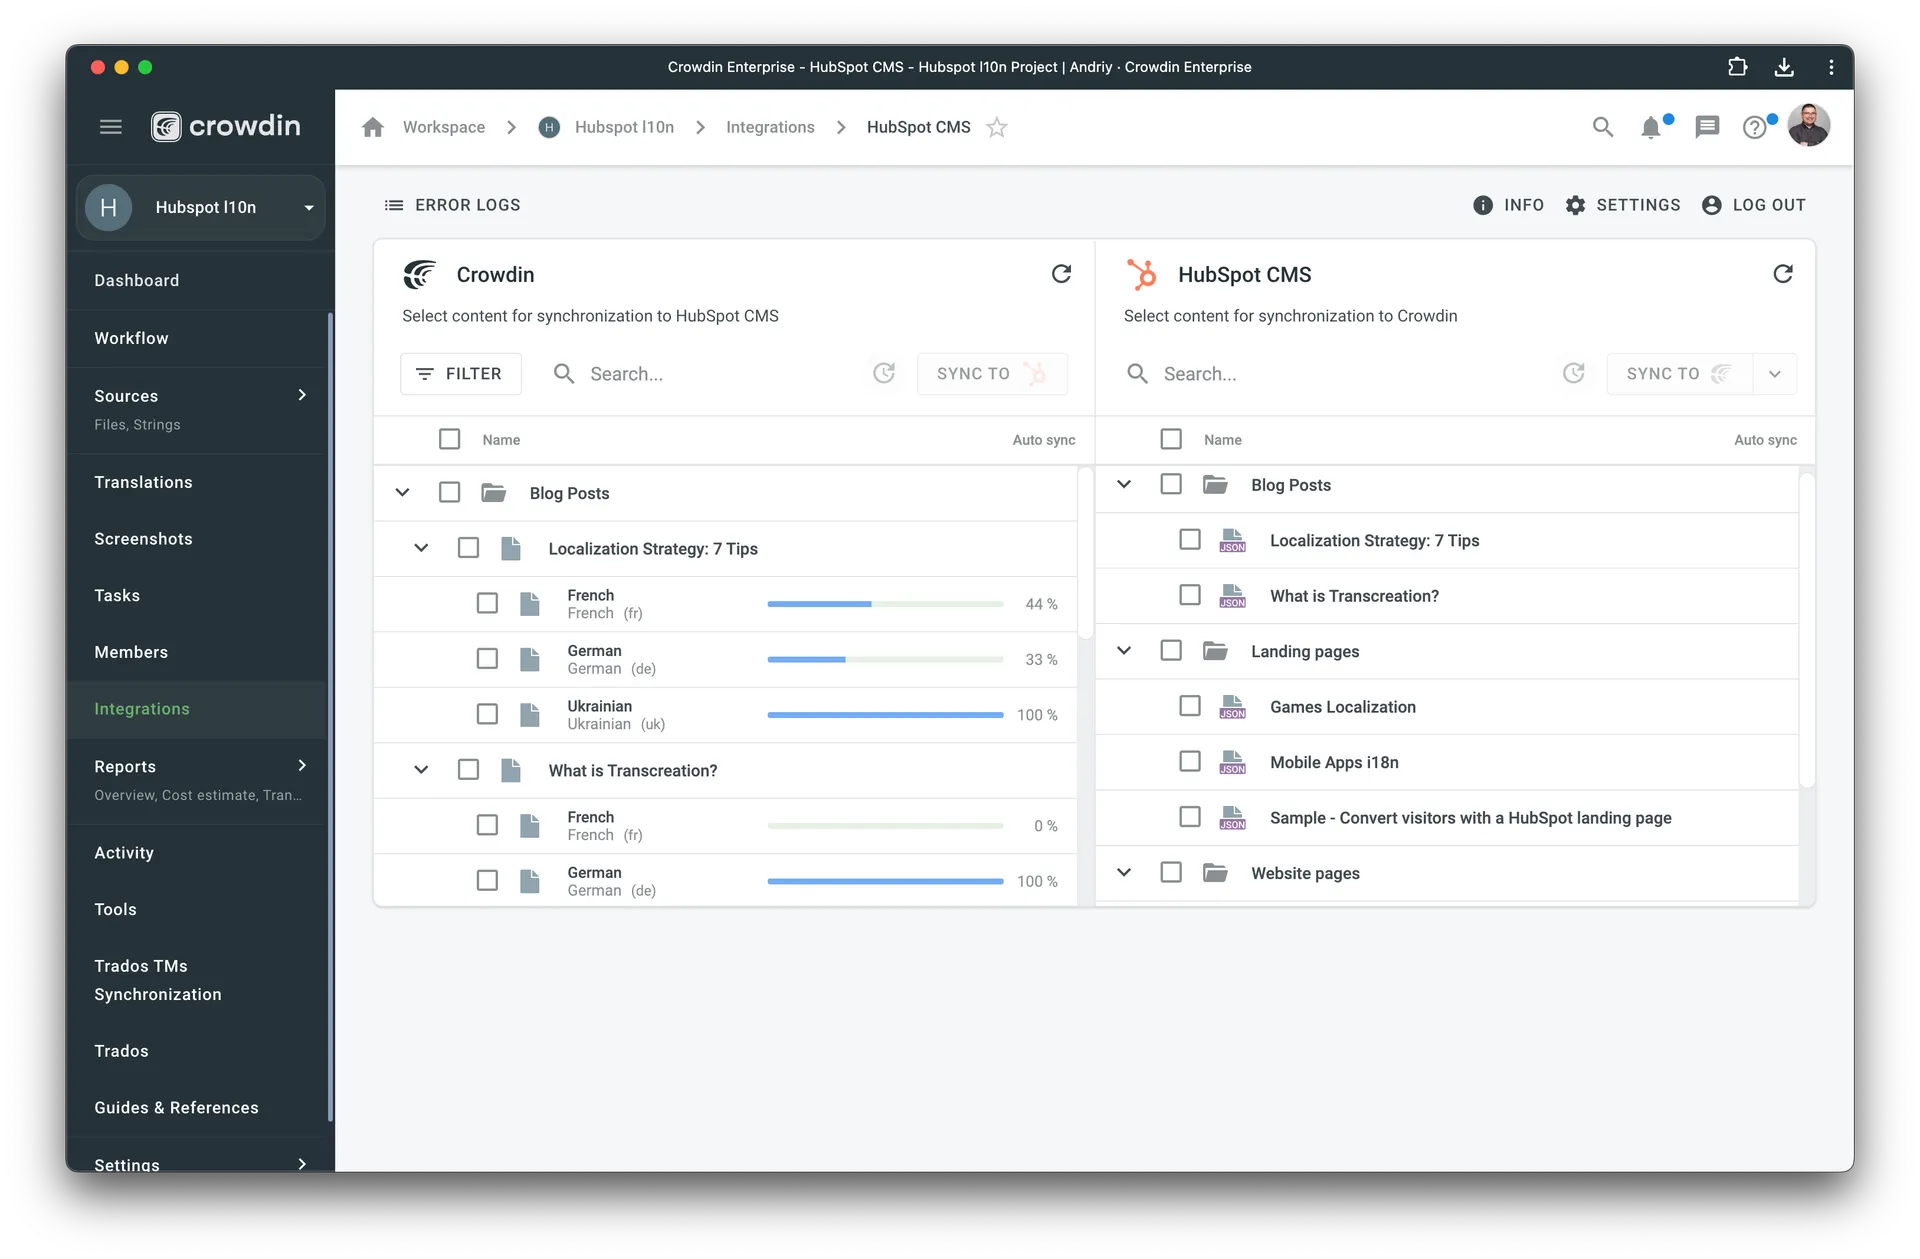Click LOG OUT
Screen dimensions: 1920x1259
click(1754, 205)
